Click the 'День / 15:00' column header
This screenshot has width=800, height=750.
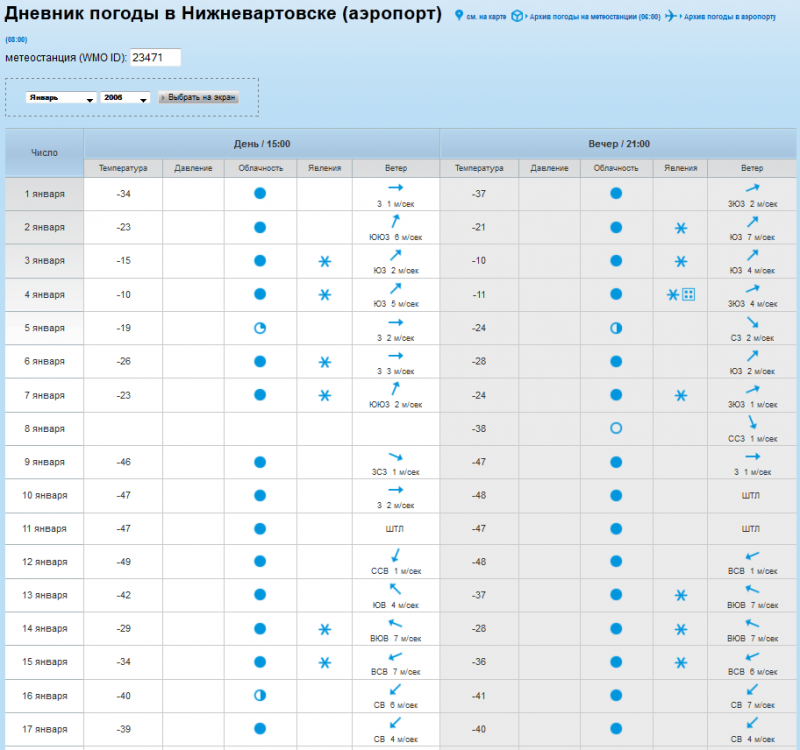tap(261, 144)
